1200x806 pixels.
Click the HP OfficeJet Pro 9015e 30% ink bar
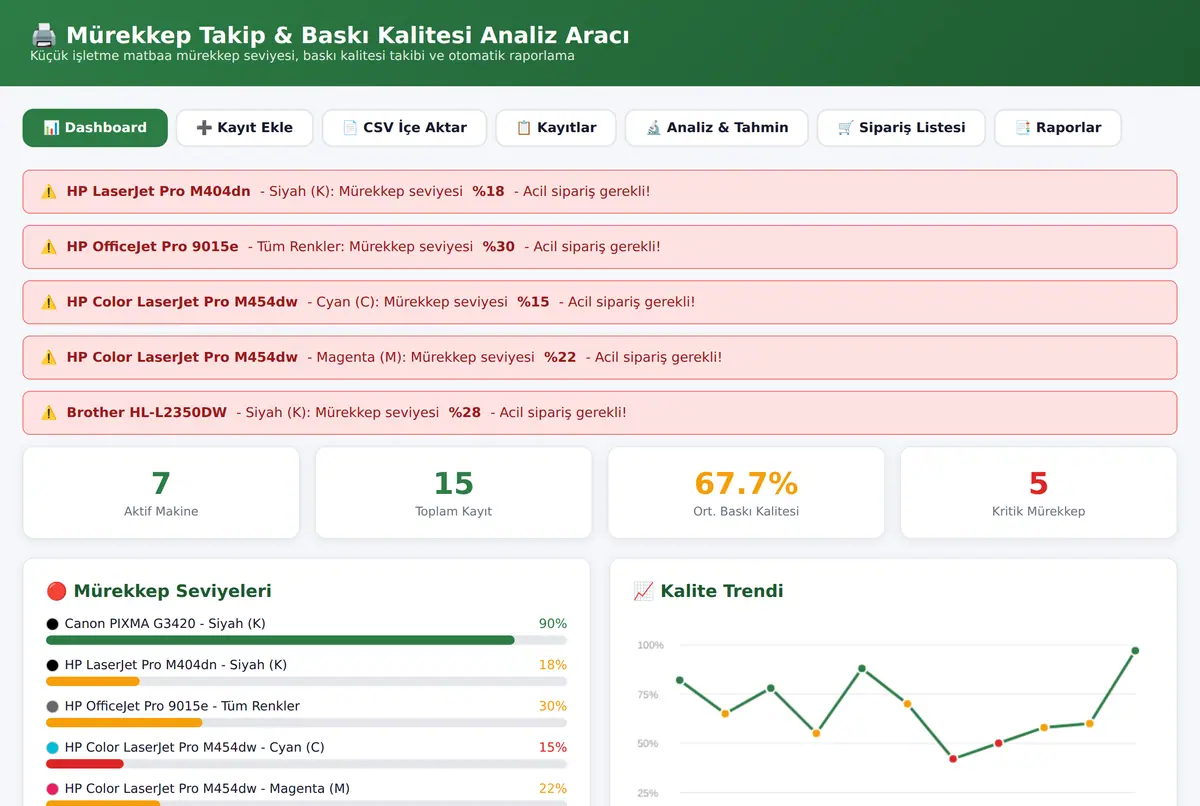tap(306, 722)
